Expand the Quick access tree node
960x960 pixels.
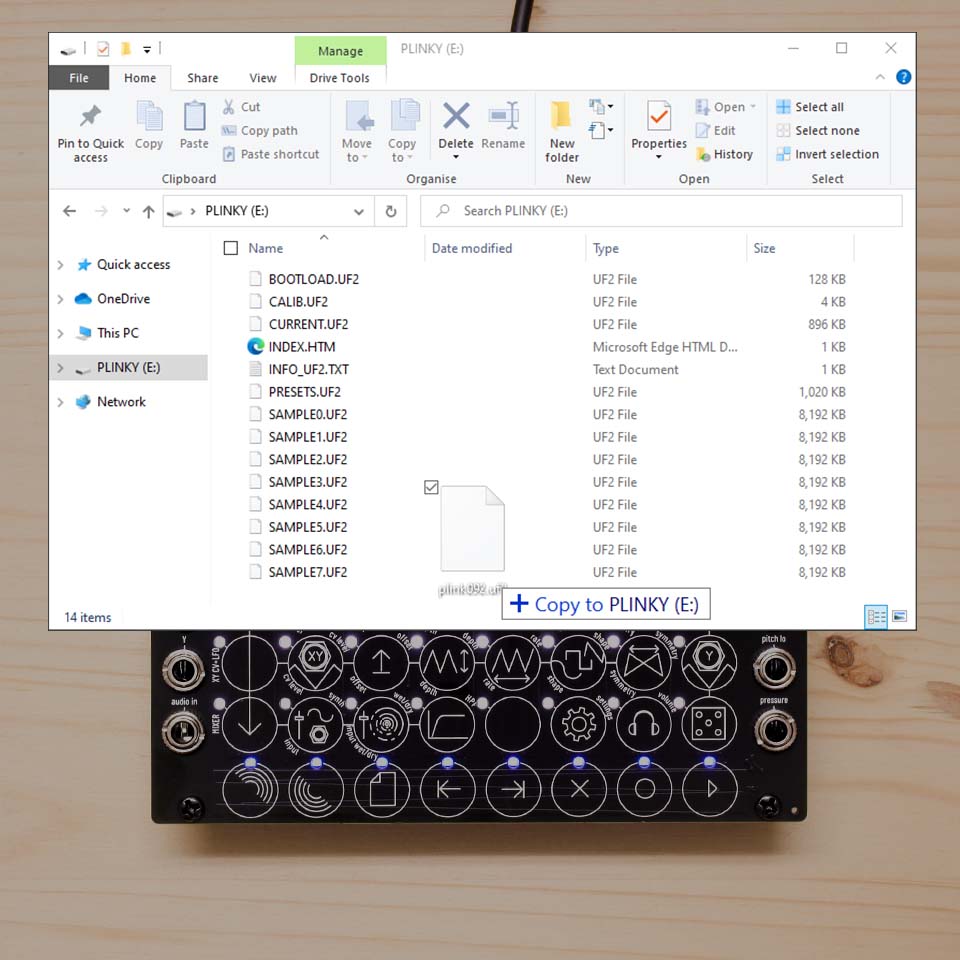[60, 264]
